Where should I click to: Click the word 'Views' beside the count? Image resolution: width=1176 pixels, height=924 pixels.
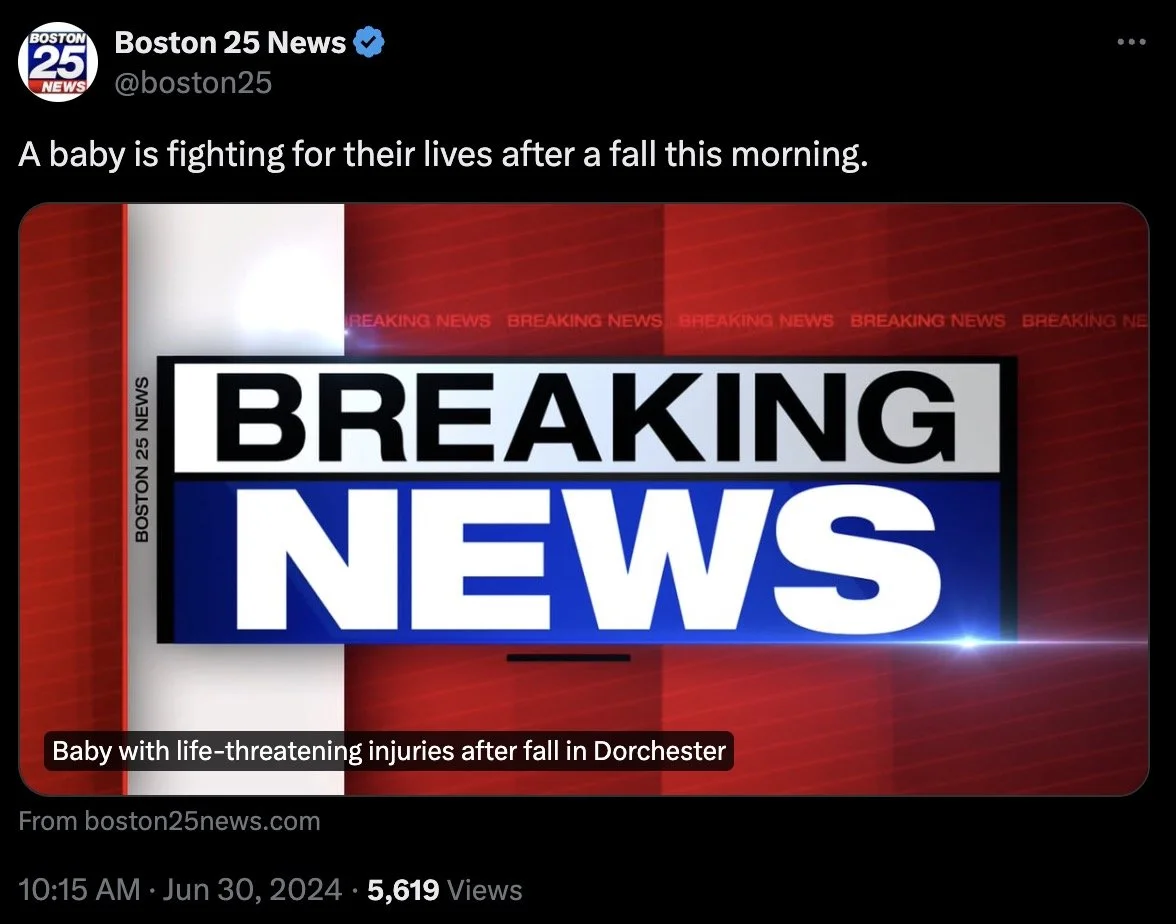484,890
